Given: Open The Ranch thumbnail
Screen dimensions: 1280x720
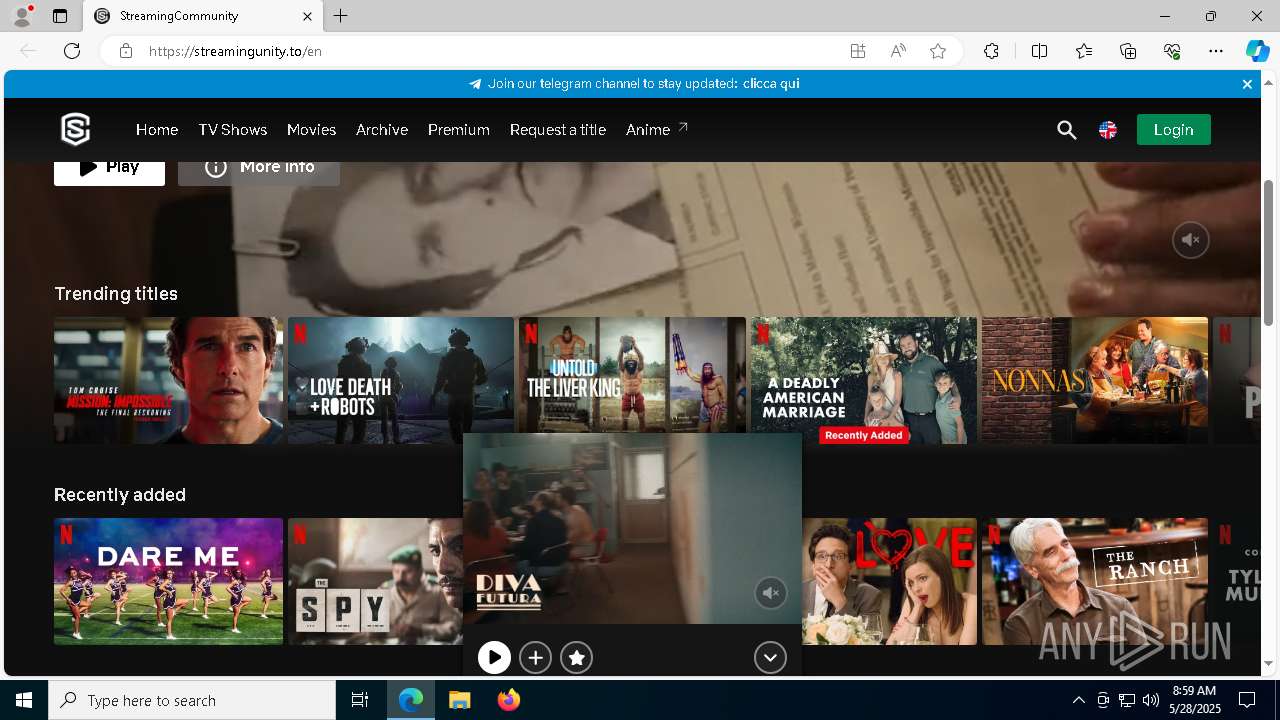Looking at the screenshot, I should click(1095, 581).
